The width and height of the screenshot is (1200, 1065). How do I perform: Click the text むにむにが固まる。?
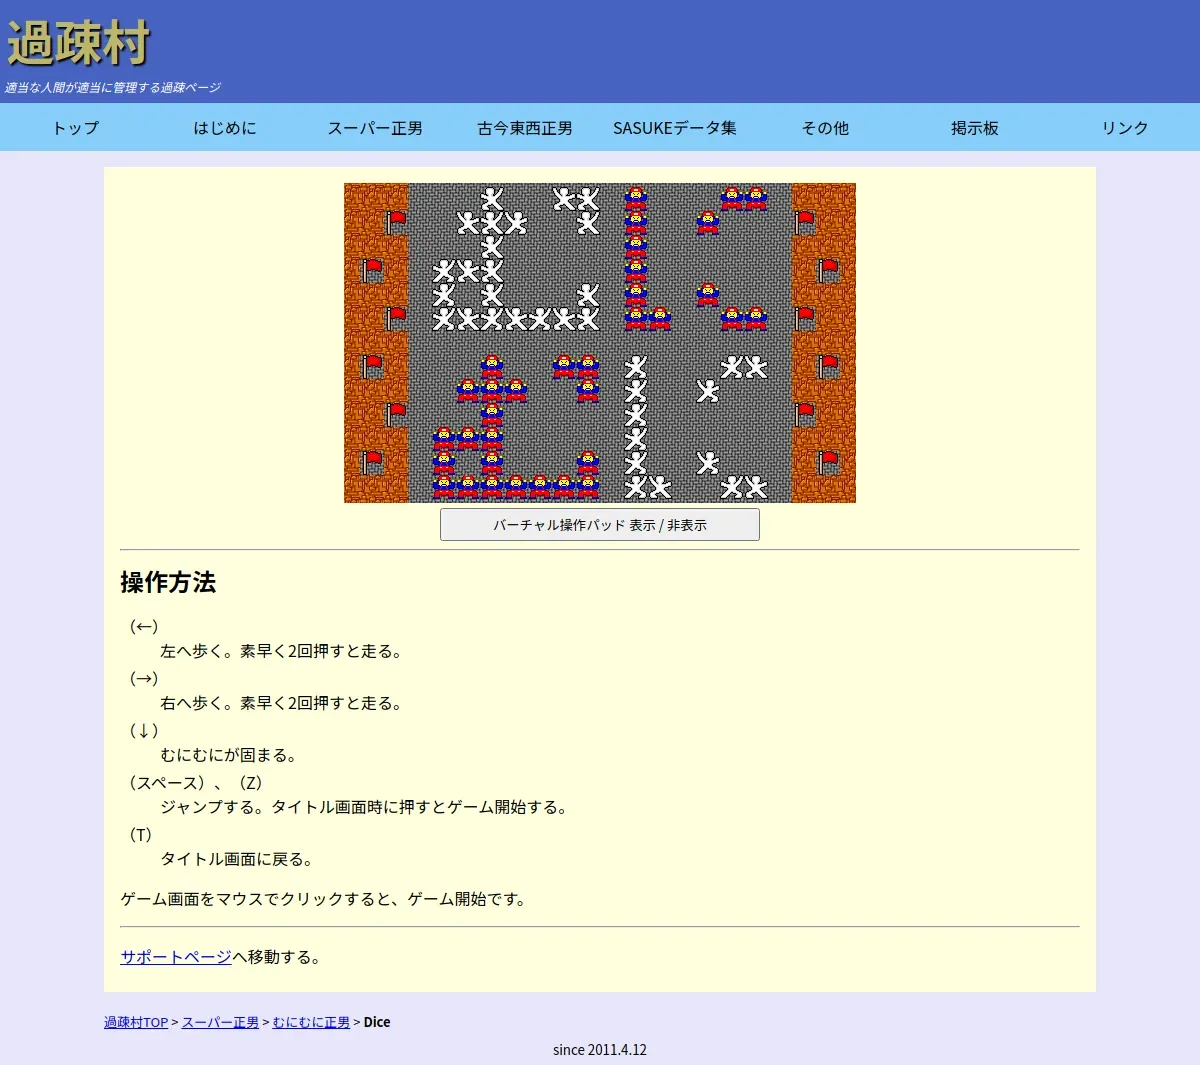(x=229, y=755)
